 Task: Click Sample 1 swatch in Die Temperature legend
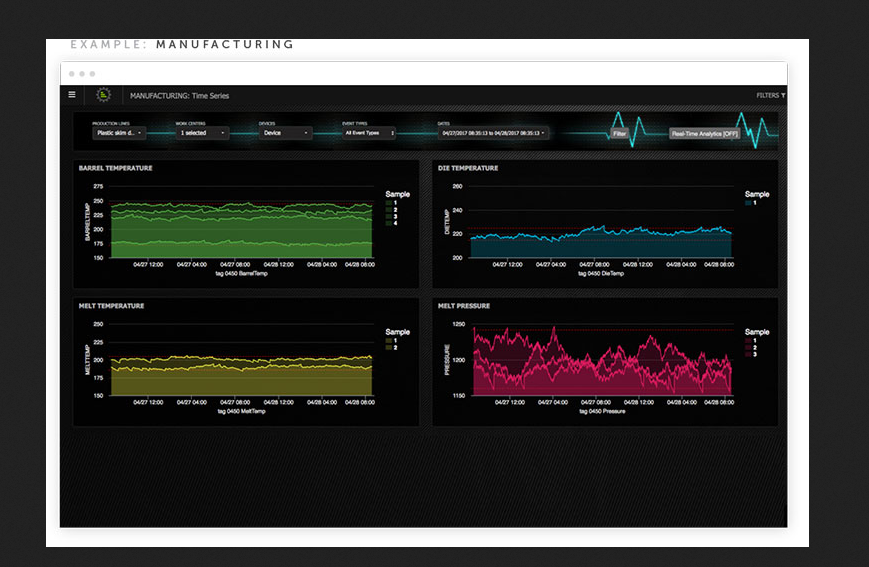(x=749, y=203)
